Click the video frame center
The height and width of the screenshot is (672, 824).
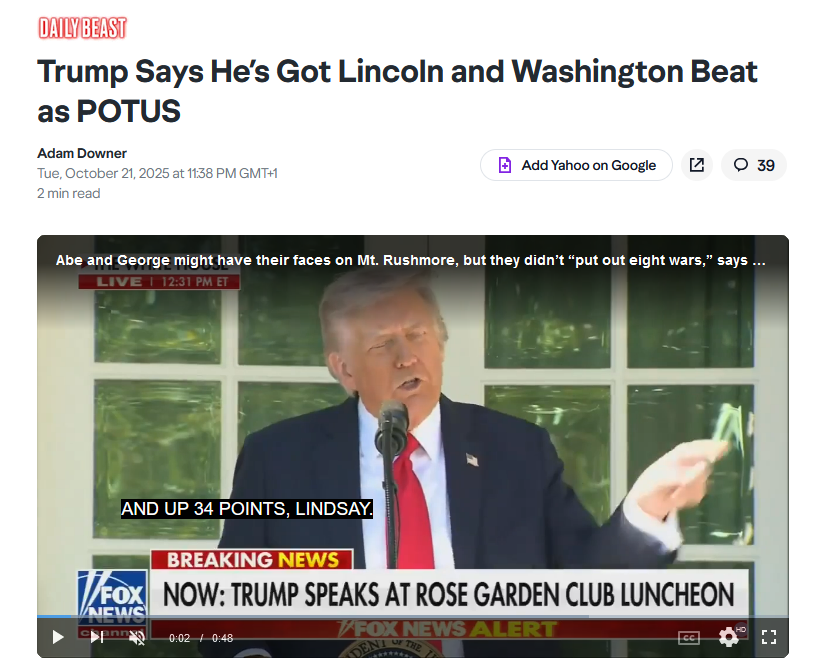[413, 446]
